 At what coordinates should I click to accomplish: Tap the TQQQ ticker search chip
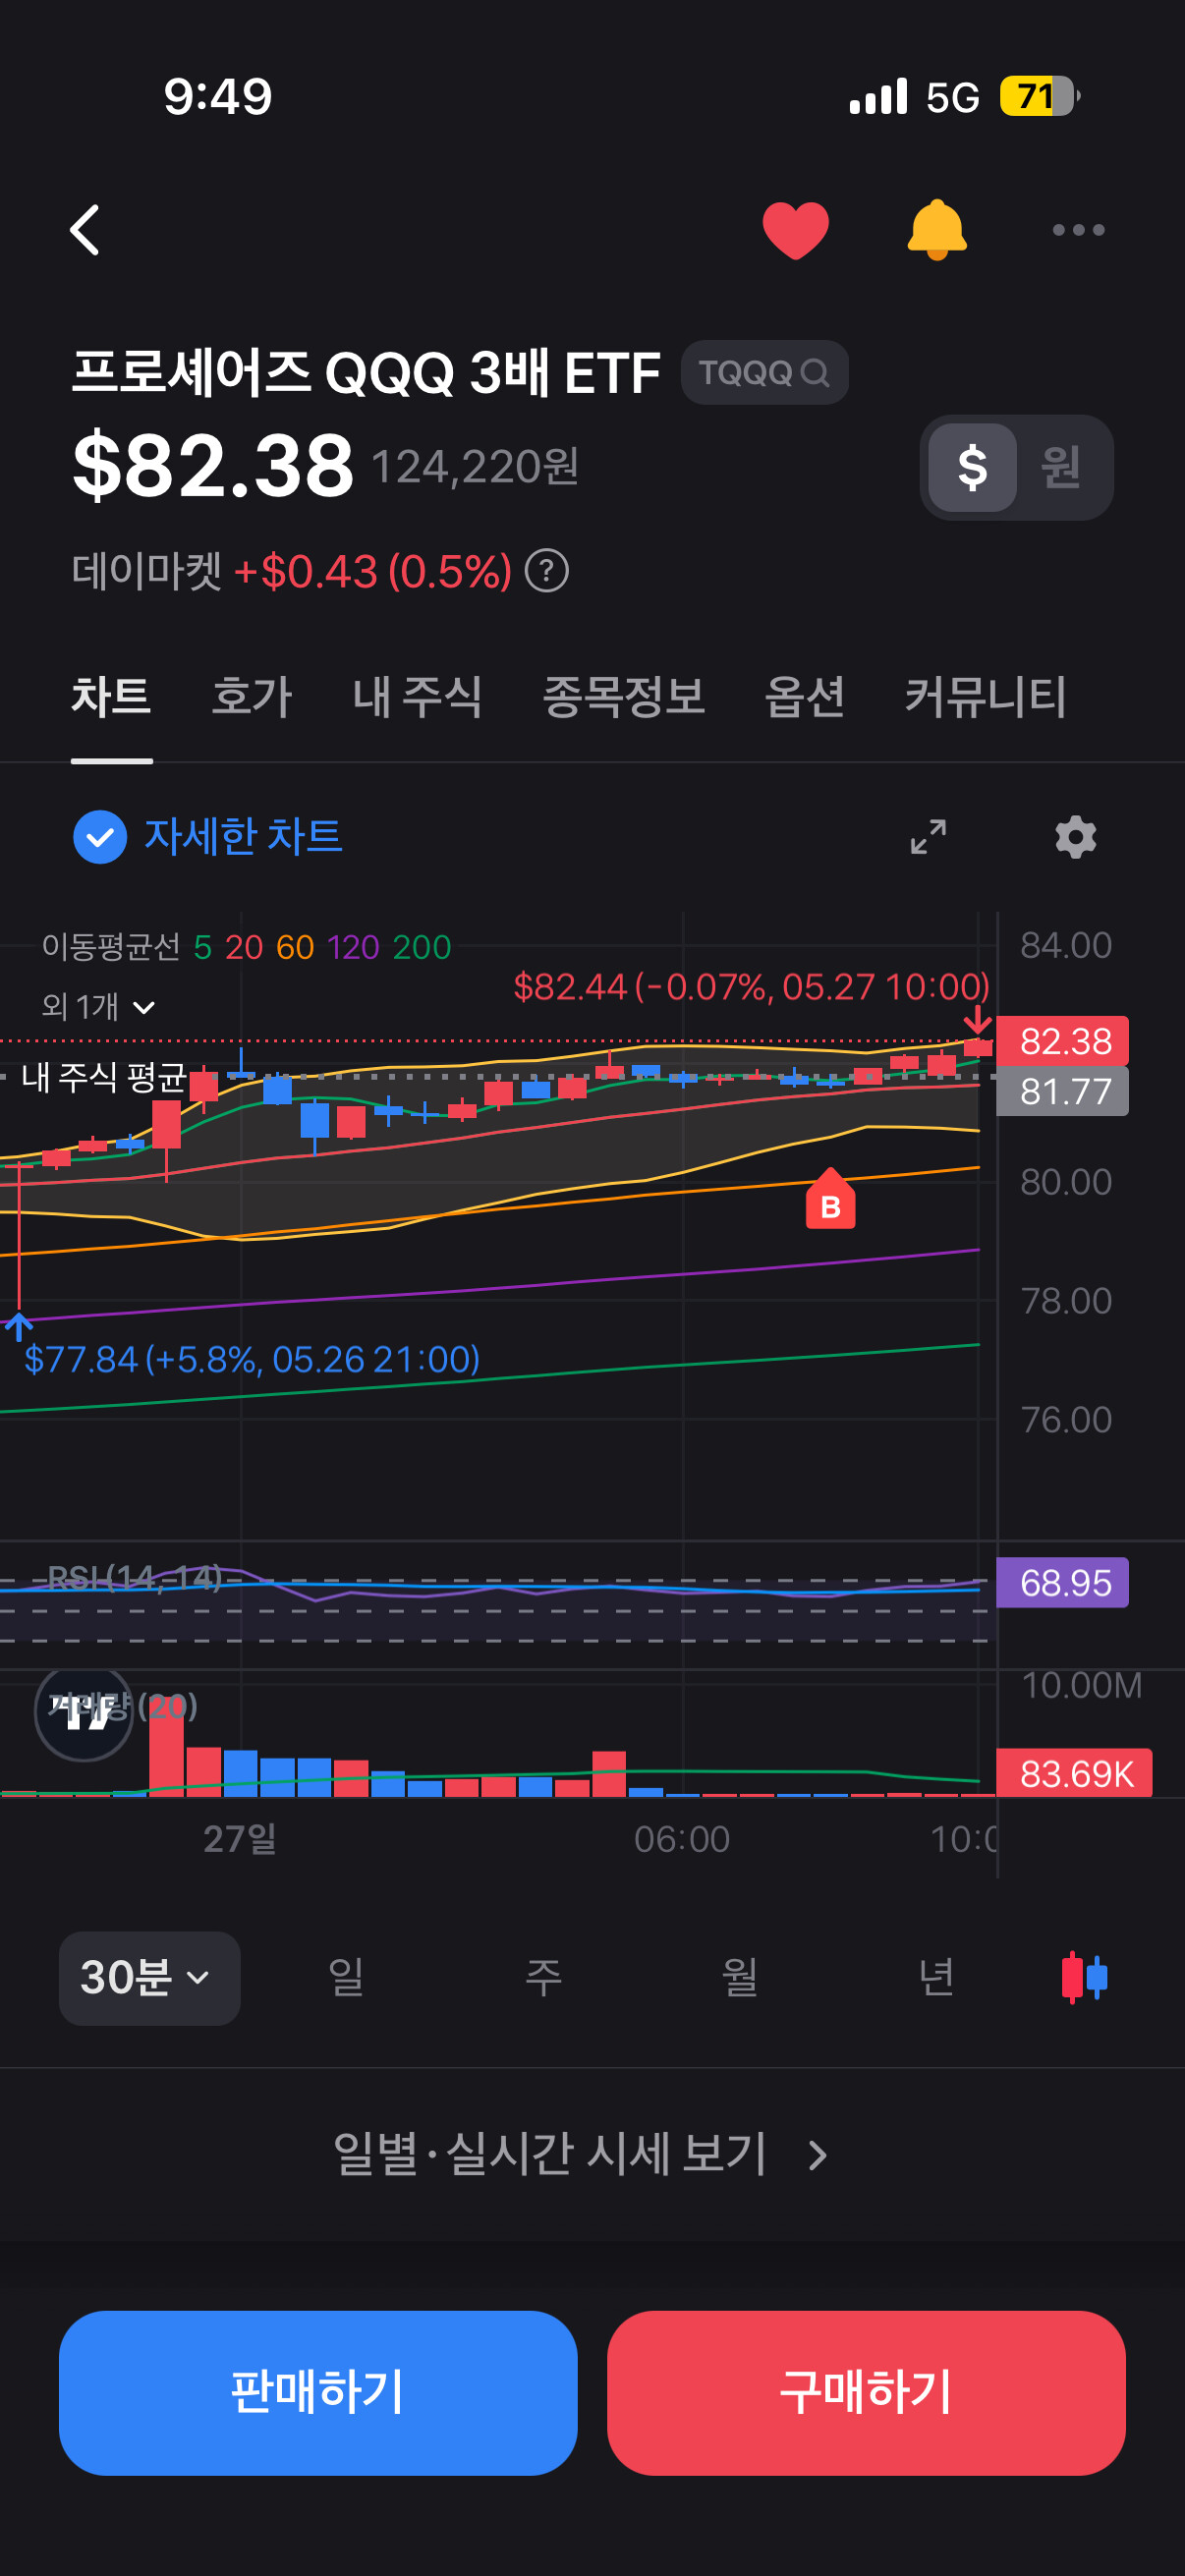tap(764, 373)
